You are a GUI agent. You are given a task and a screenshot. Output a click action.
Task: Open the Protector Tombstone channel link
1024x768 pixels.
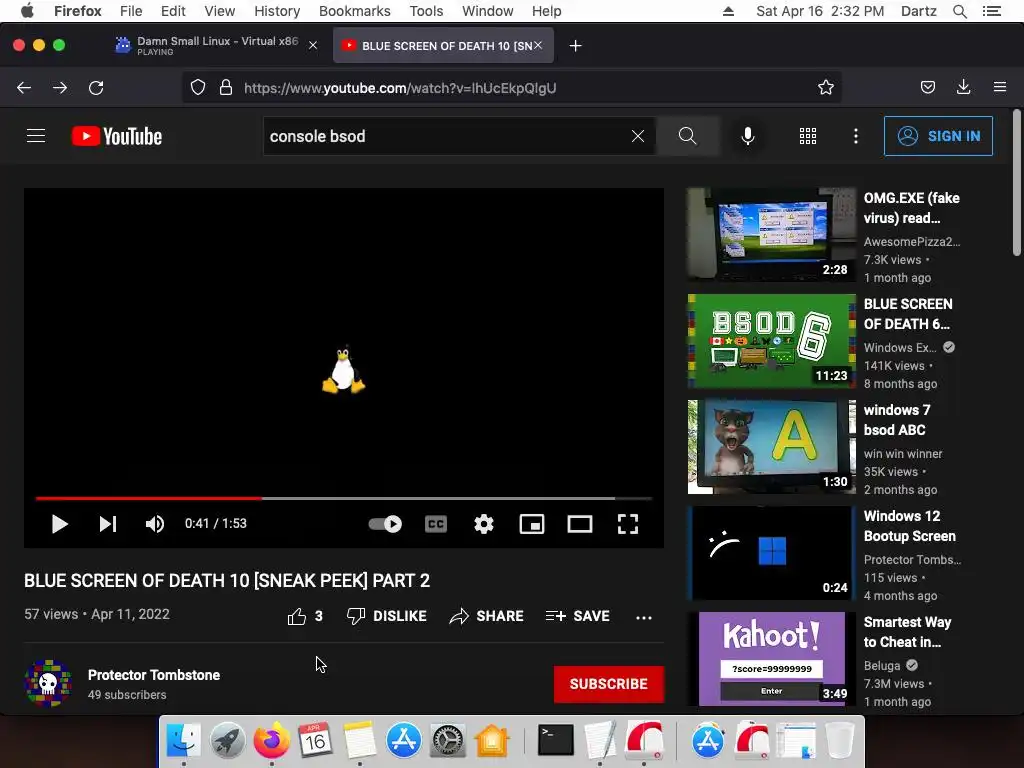[x=154, y=675]
